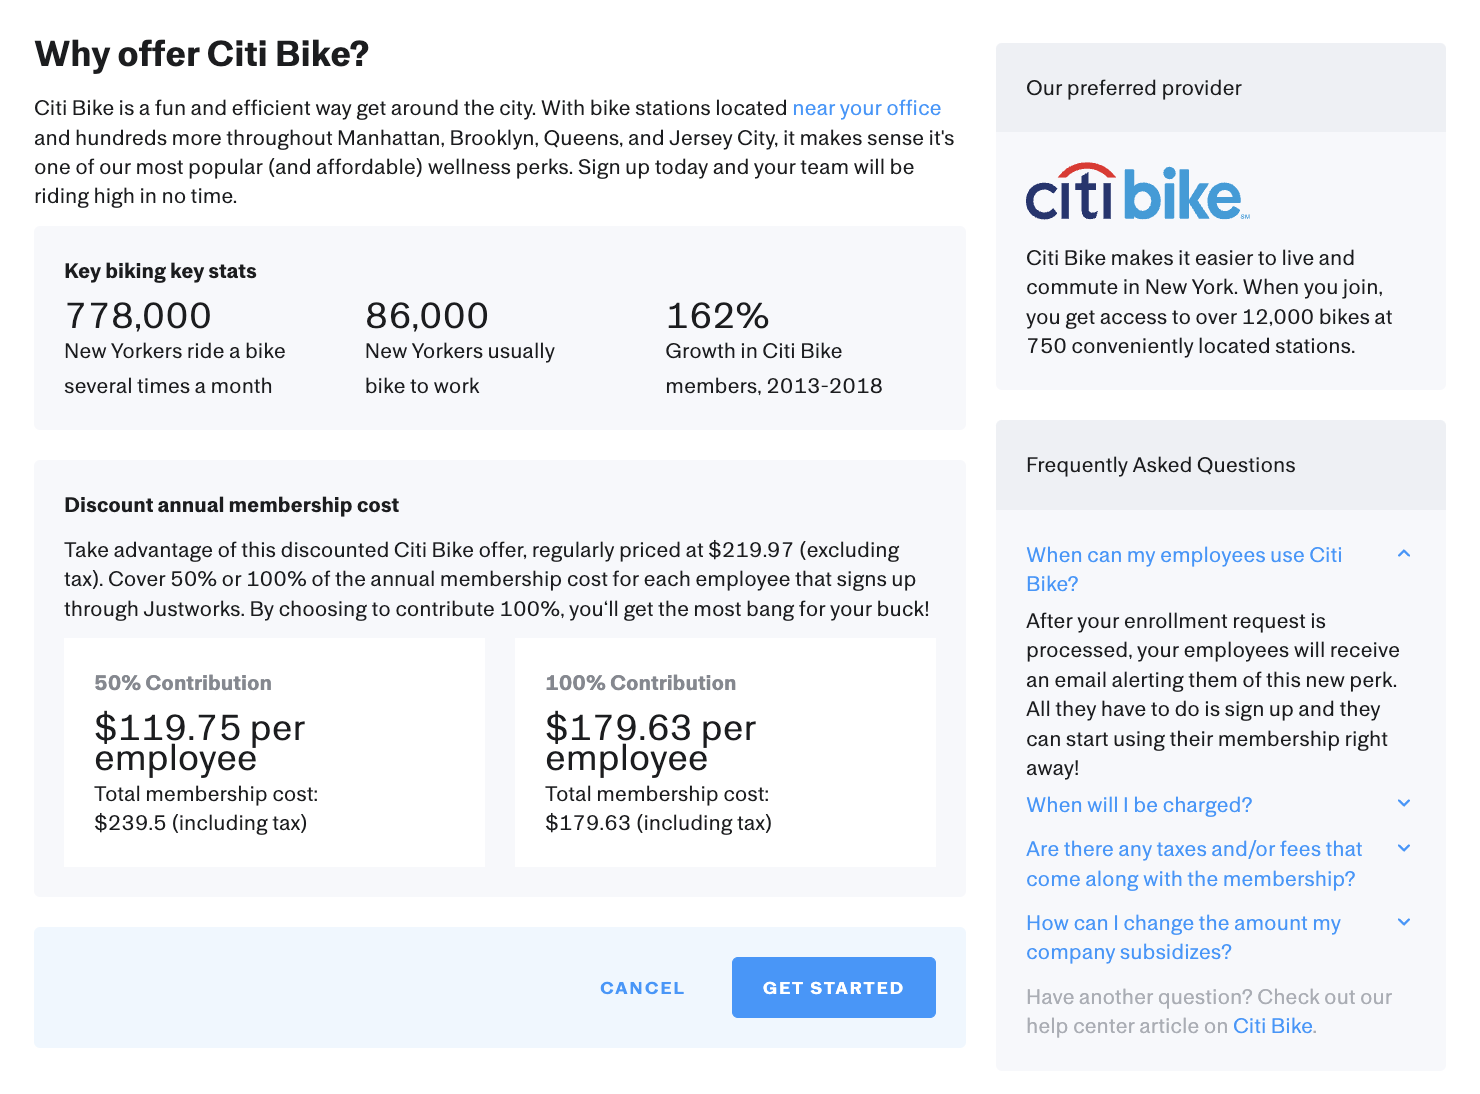Select the 50% Contribution option card
This screenshot has width=1480, height=1094.
[x=274, y=752]
